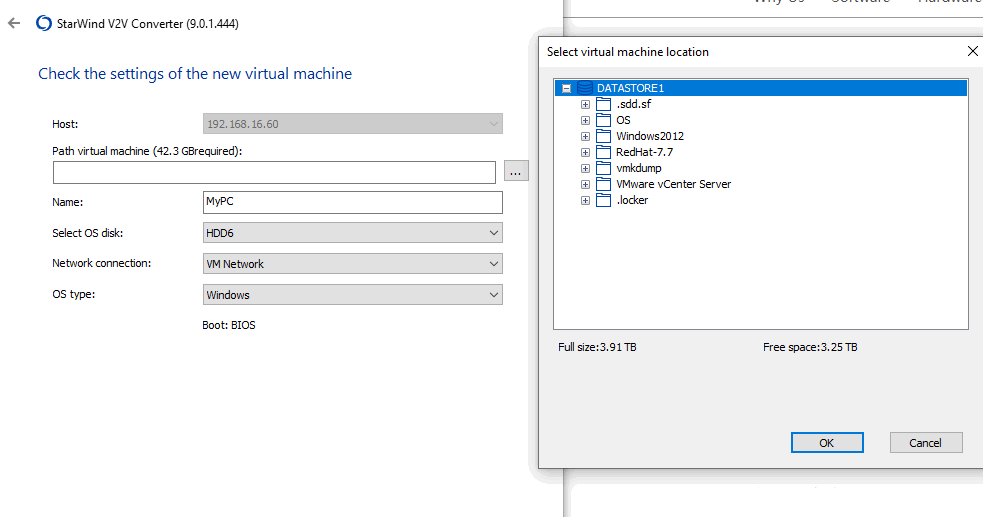
Task: Click the .locker folder icon
Action: tap(603, 200)
